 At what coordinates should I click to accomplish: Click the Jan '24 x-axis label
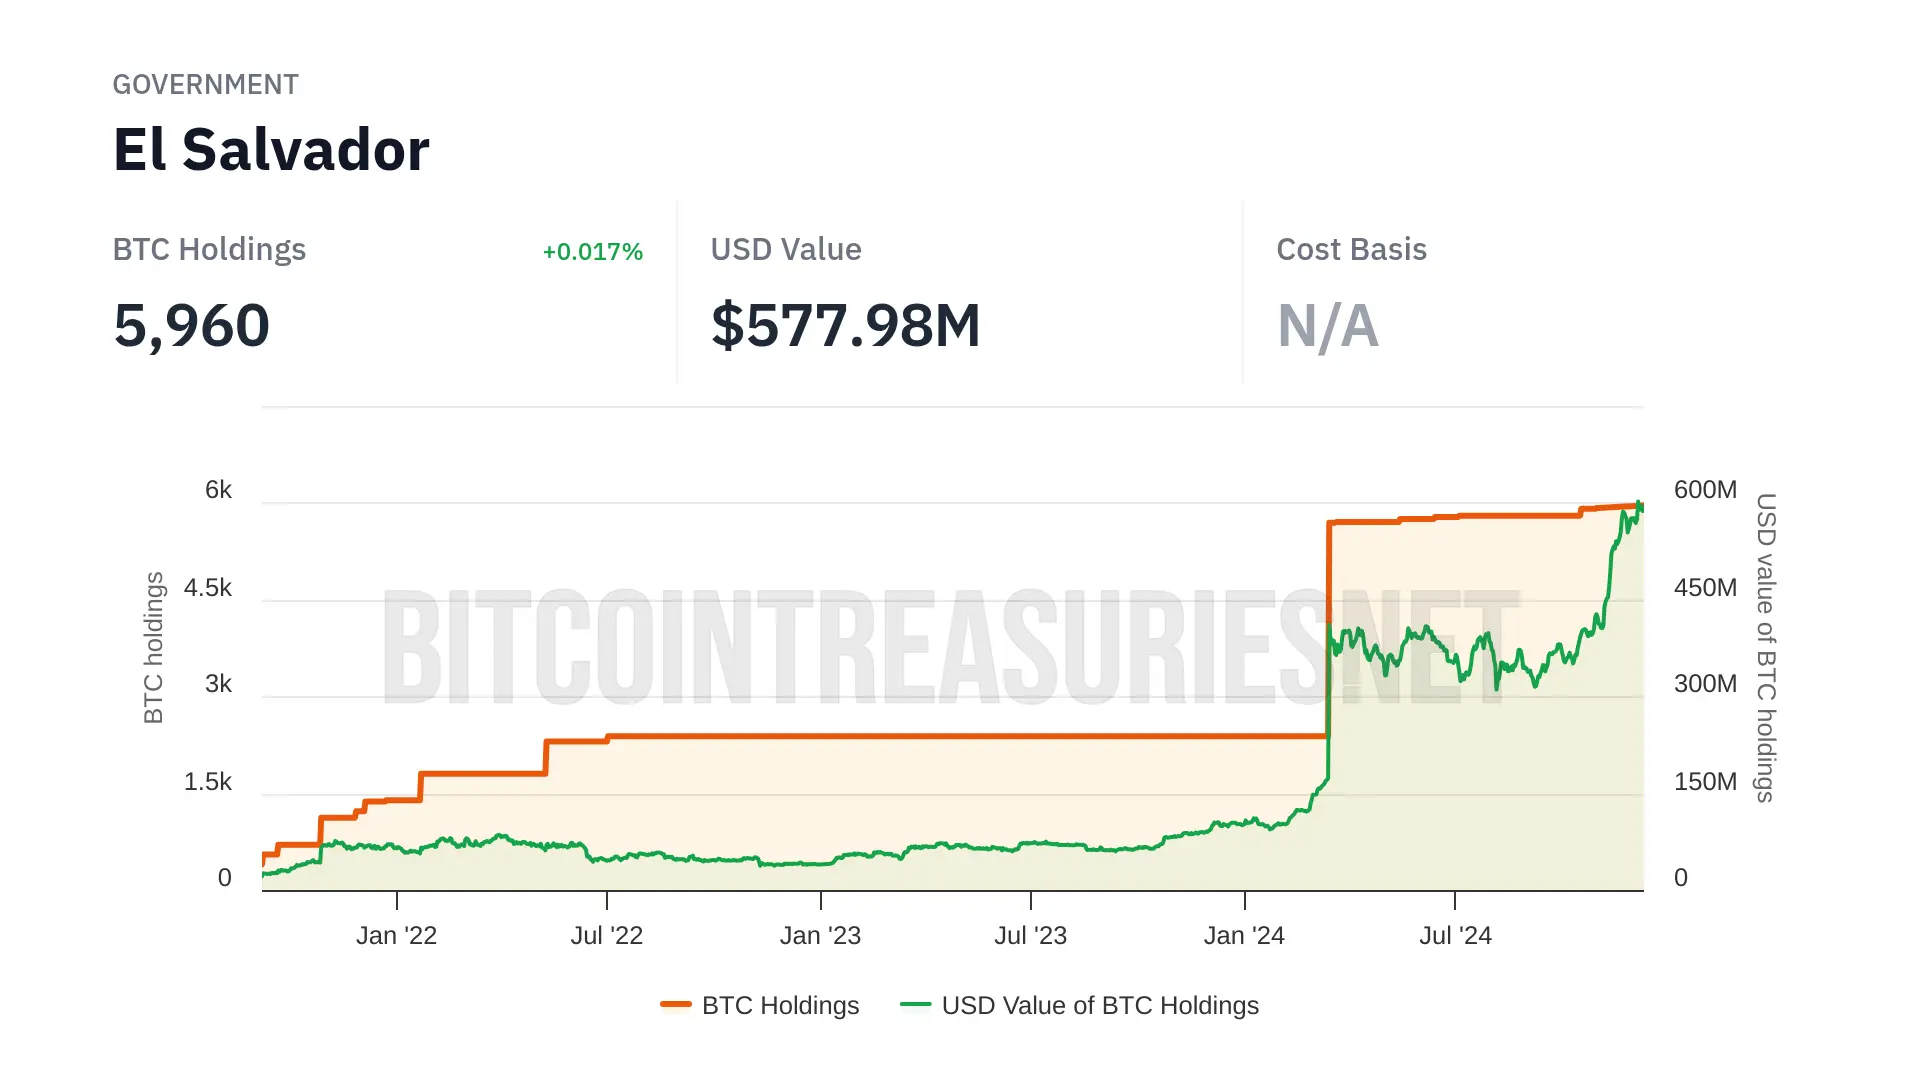(1244, 935)
